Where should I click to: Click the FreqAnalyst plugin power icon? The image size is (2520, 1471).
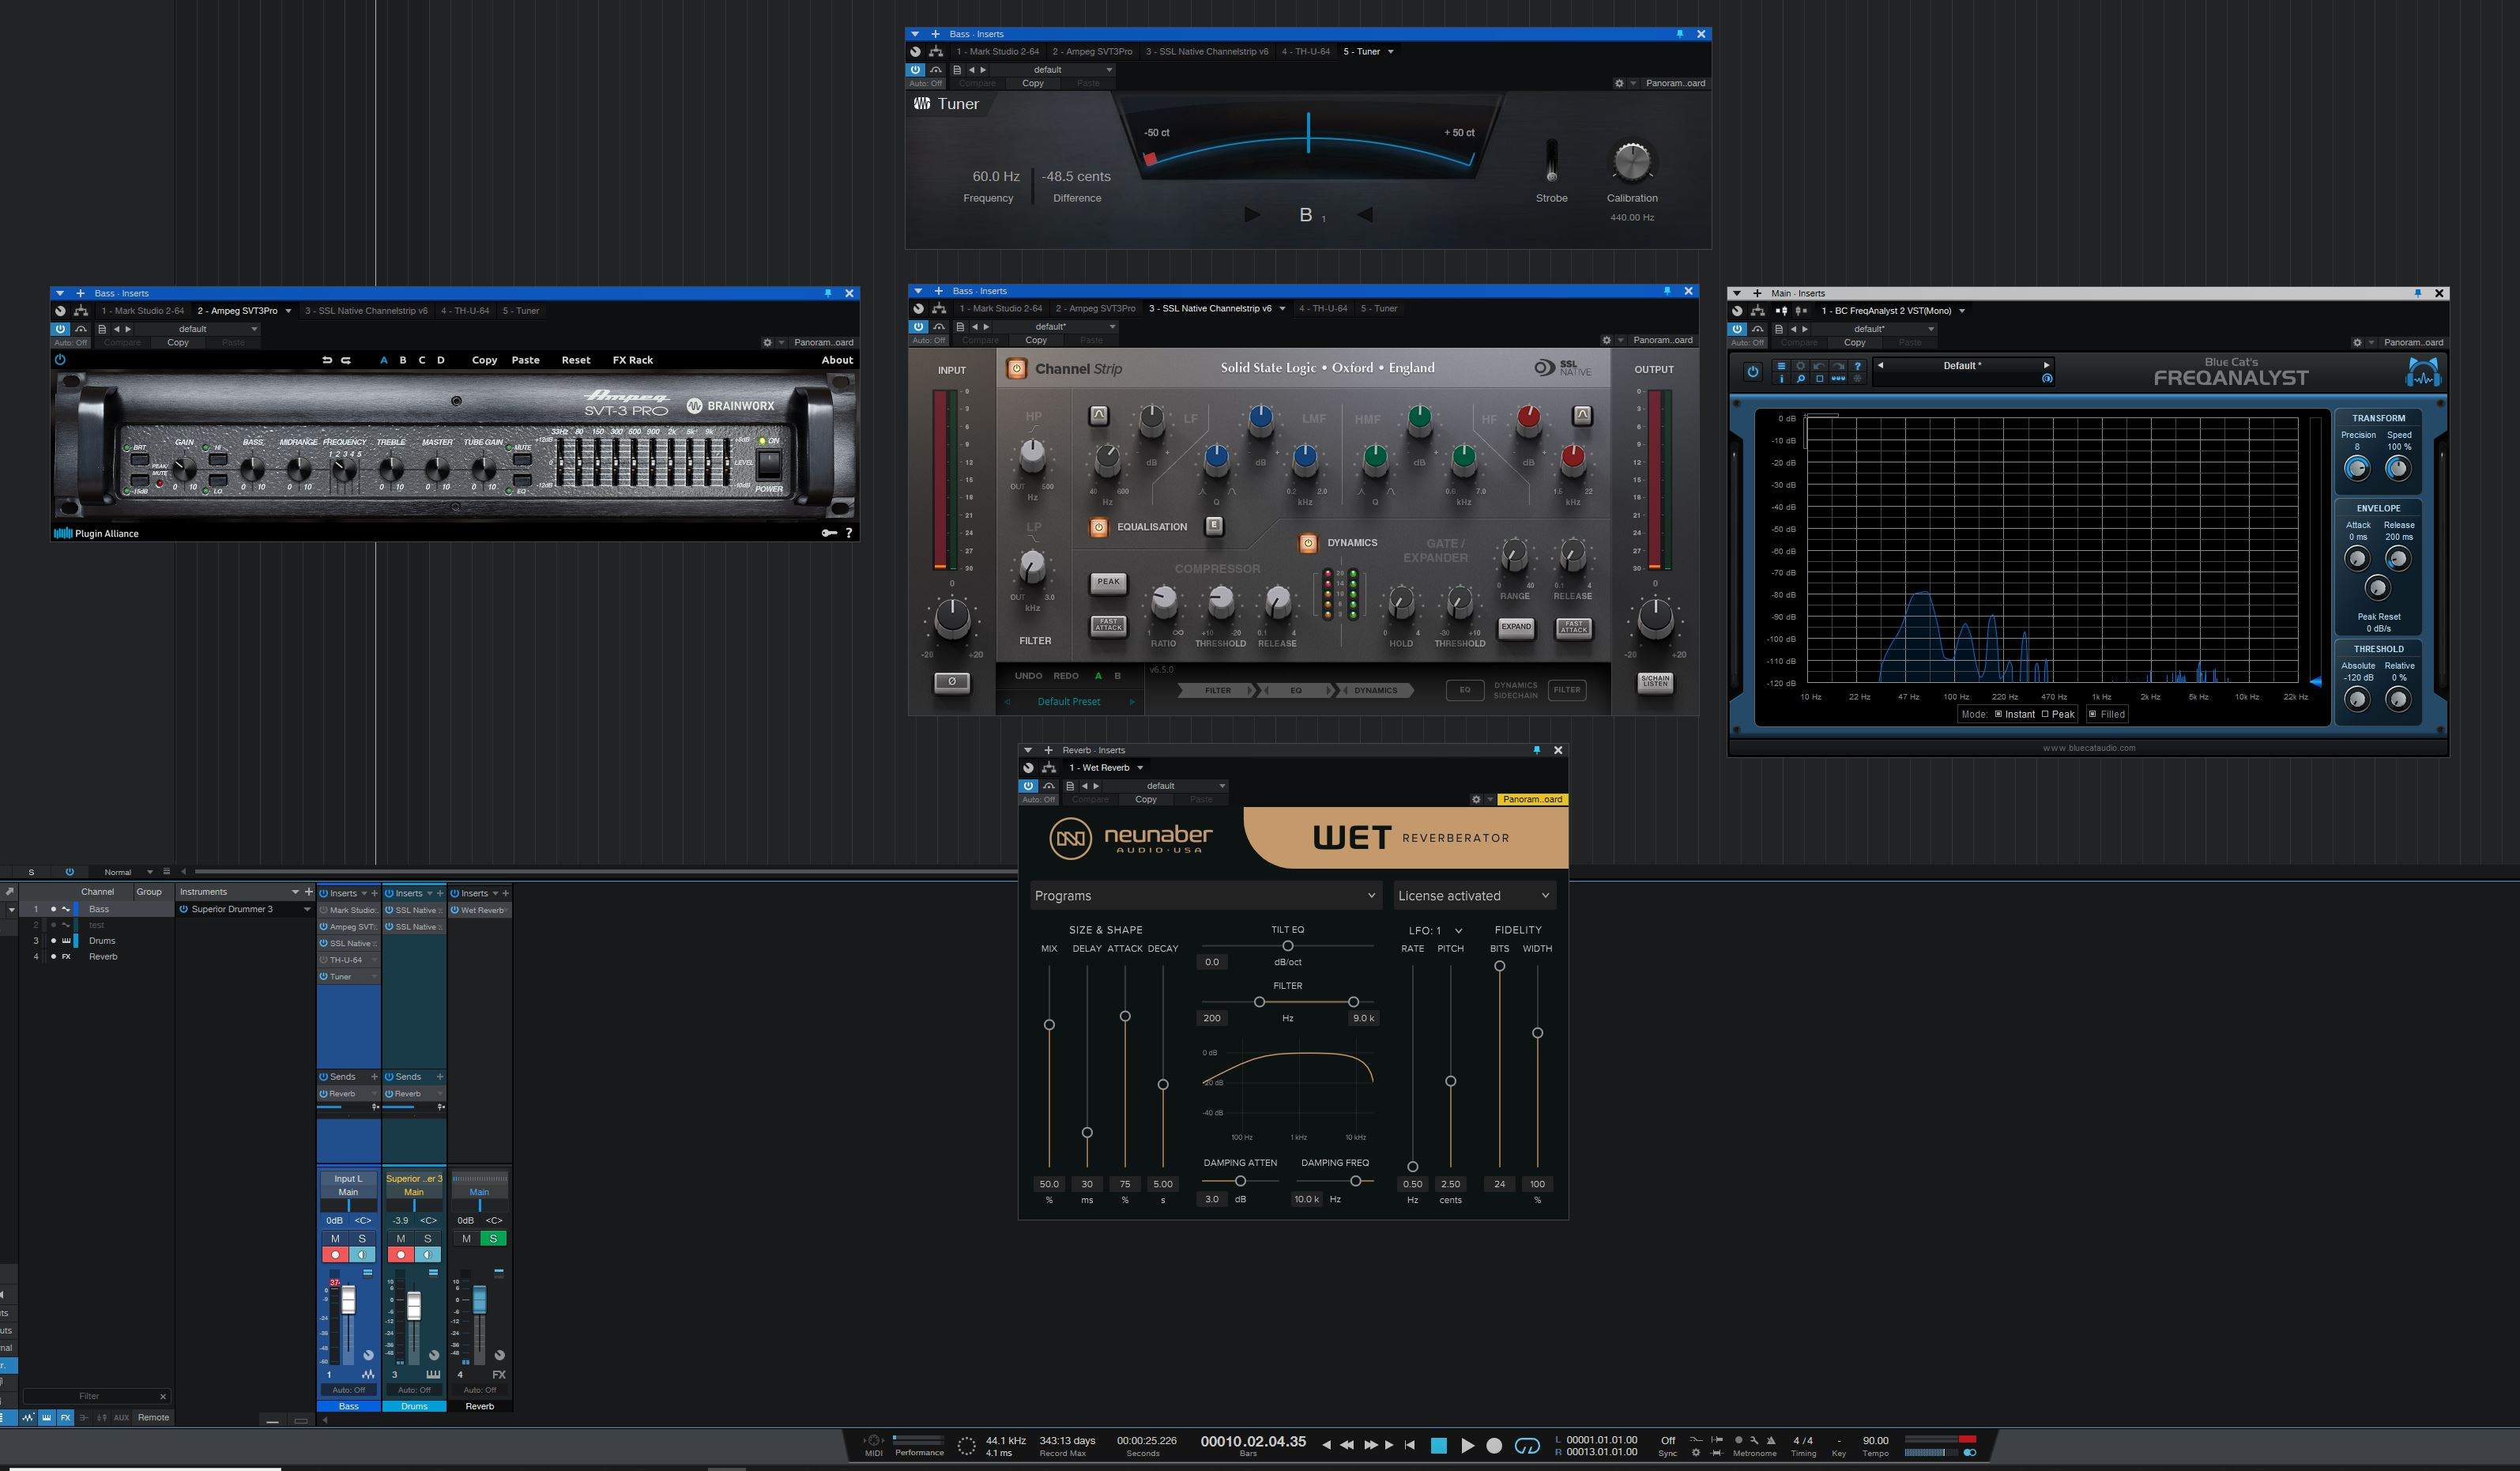(1752, 372)
